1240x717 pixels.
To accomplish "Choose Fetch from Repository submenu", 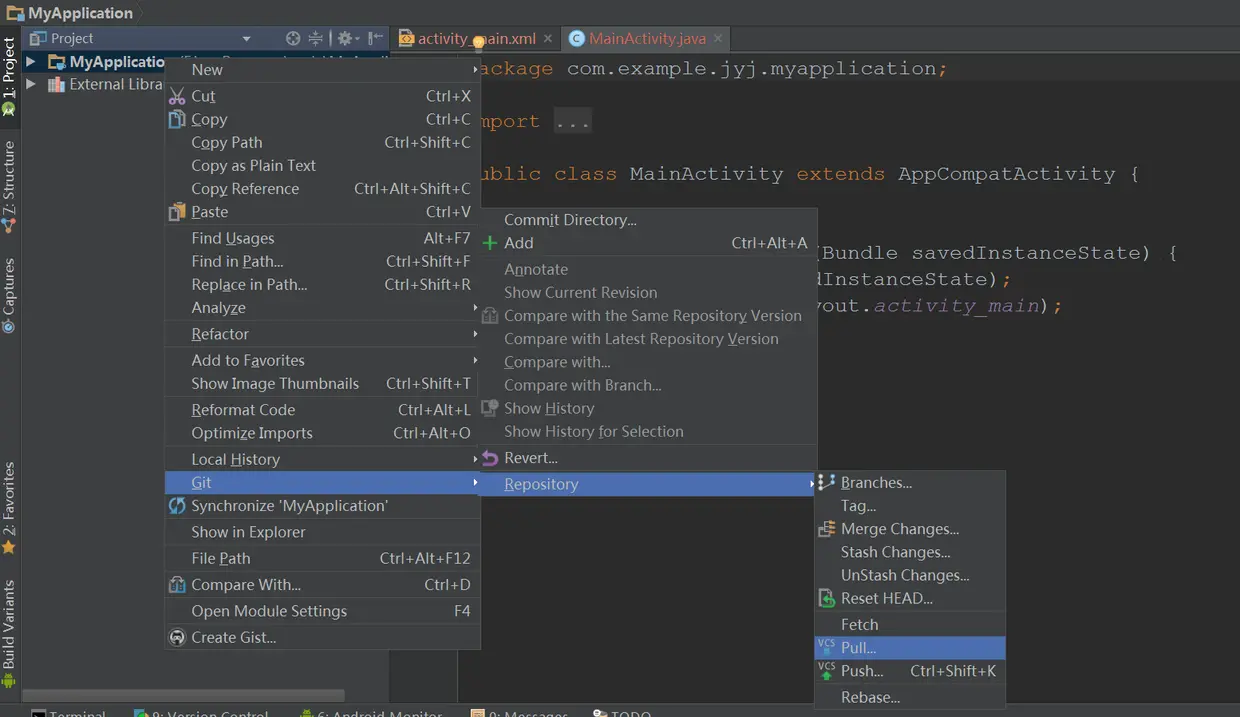I will (910, 624).
